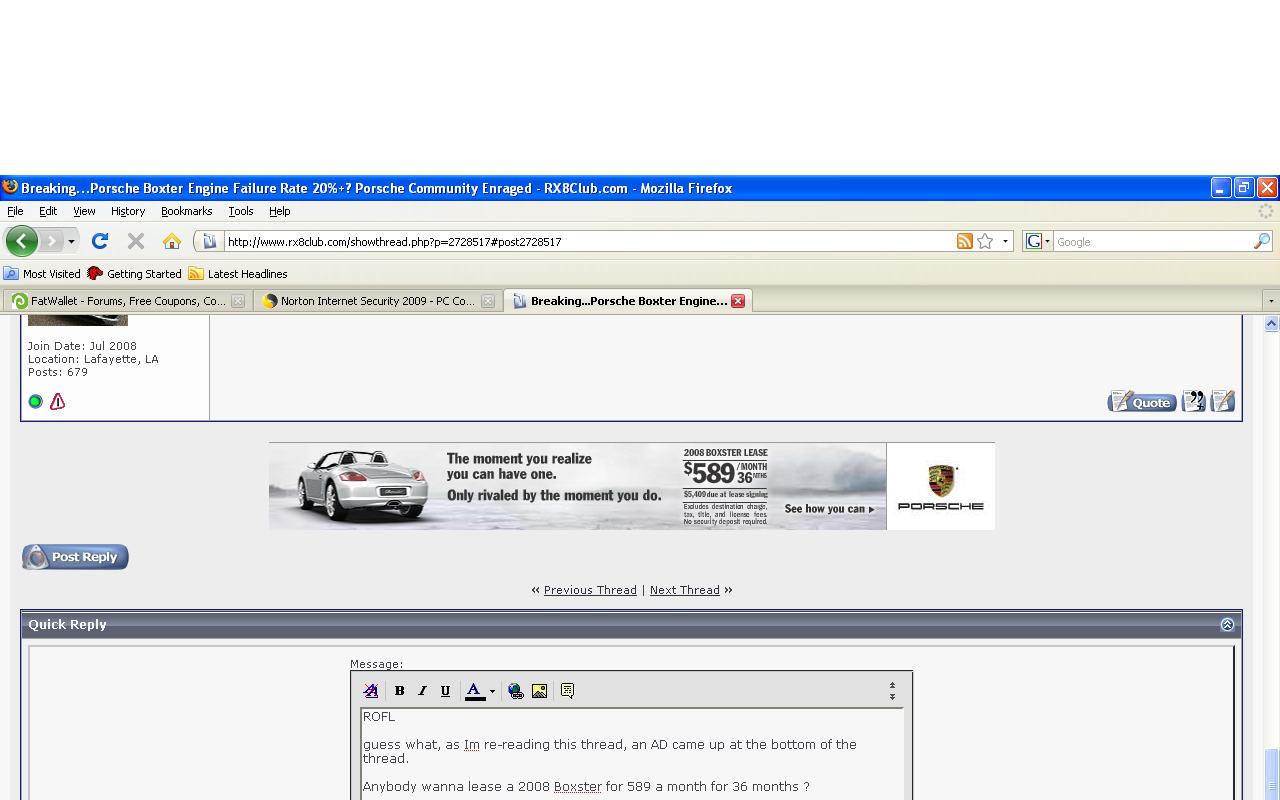Click the RSS feed icon in address bar
Image resolution: width=1280 pixels, height=800 pixels.
pyautogui.click(x=965, y=241)
